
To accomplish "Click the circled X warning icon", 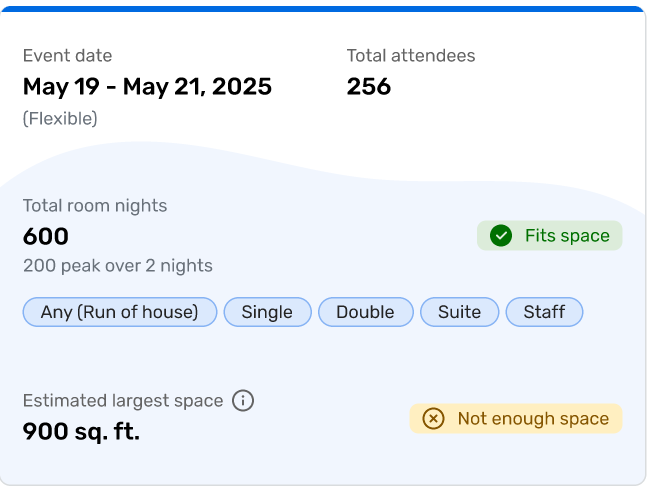I will coord(433,419).
